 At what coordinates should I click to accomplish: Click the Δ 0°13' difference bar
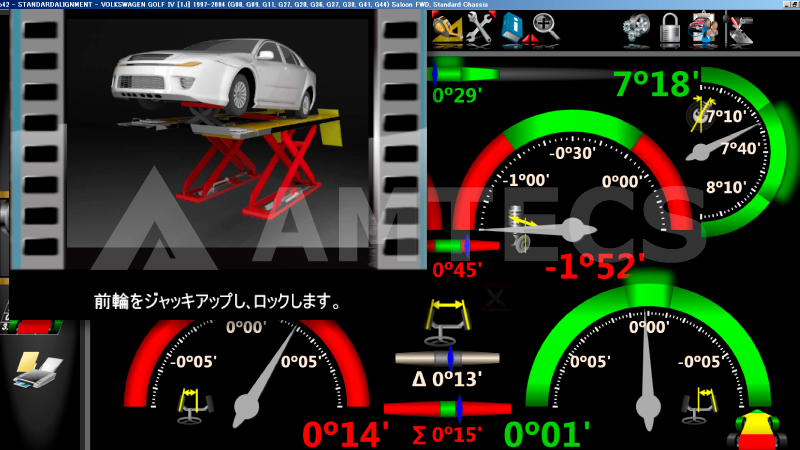pos(447,358)
